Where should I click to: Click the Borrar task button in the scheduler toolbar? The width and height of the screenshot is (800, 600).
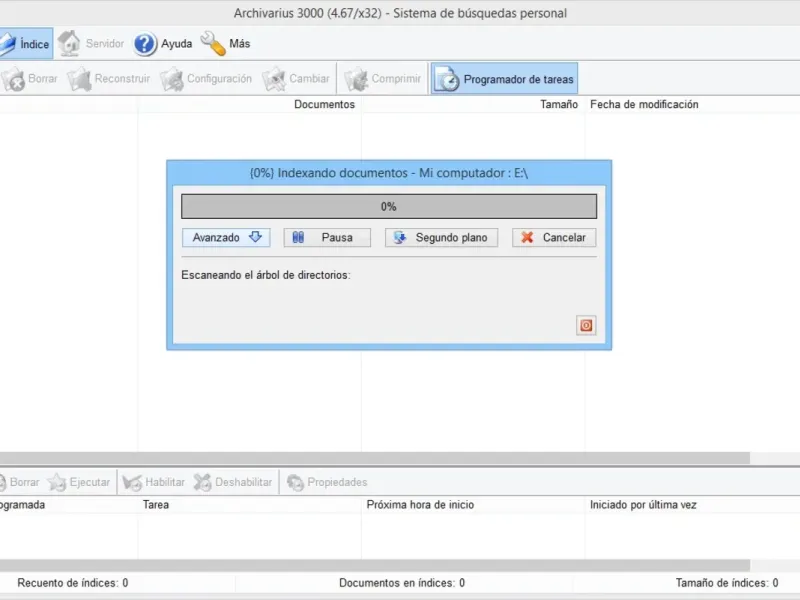(x=20, y=482)
